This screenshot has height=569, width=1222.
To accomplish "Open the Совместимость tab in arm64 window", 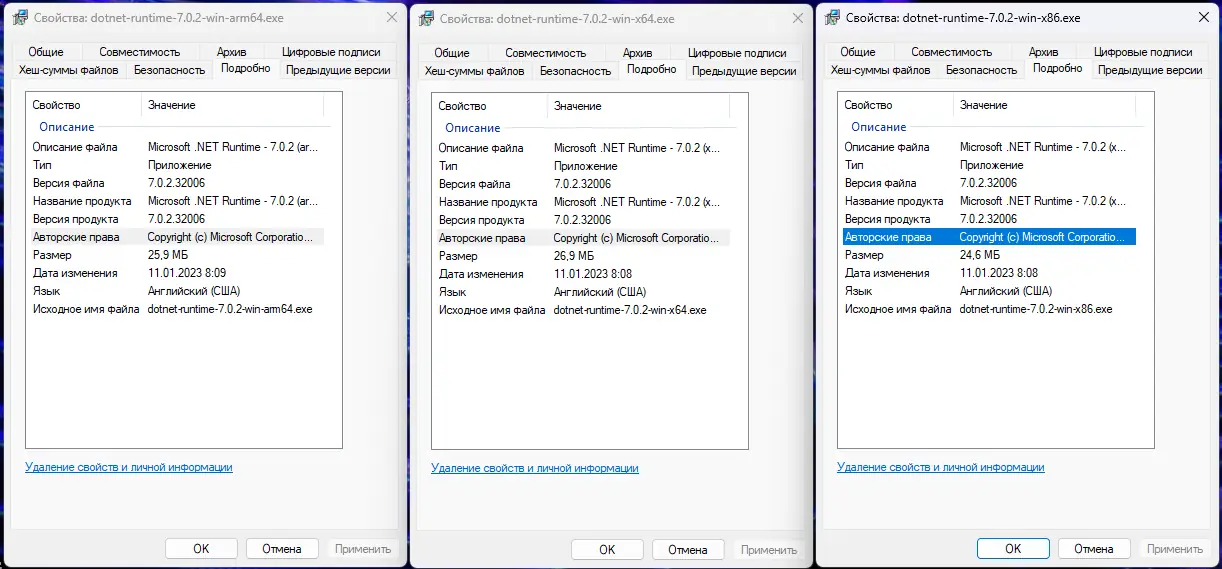I will pyautogui.click(x=140, y=52).
